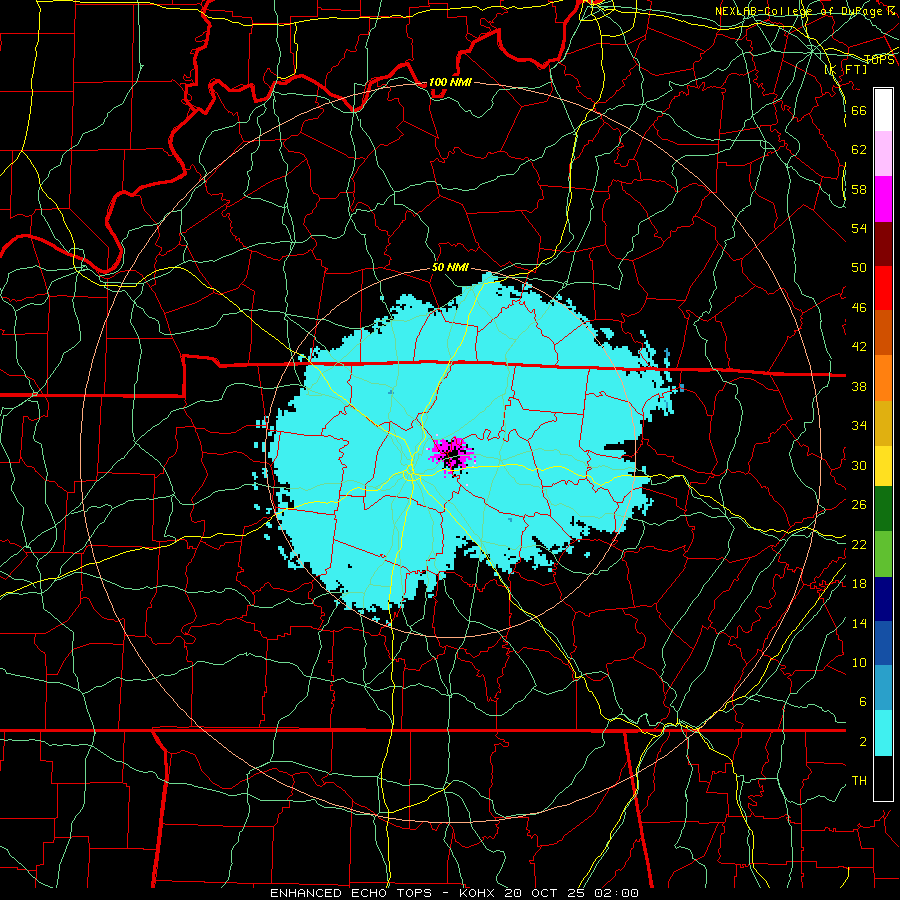Viewport: 900px width, 900px height.
Task: Click the '50' legend label
Action: [x=859, y=267]
